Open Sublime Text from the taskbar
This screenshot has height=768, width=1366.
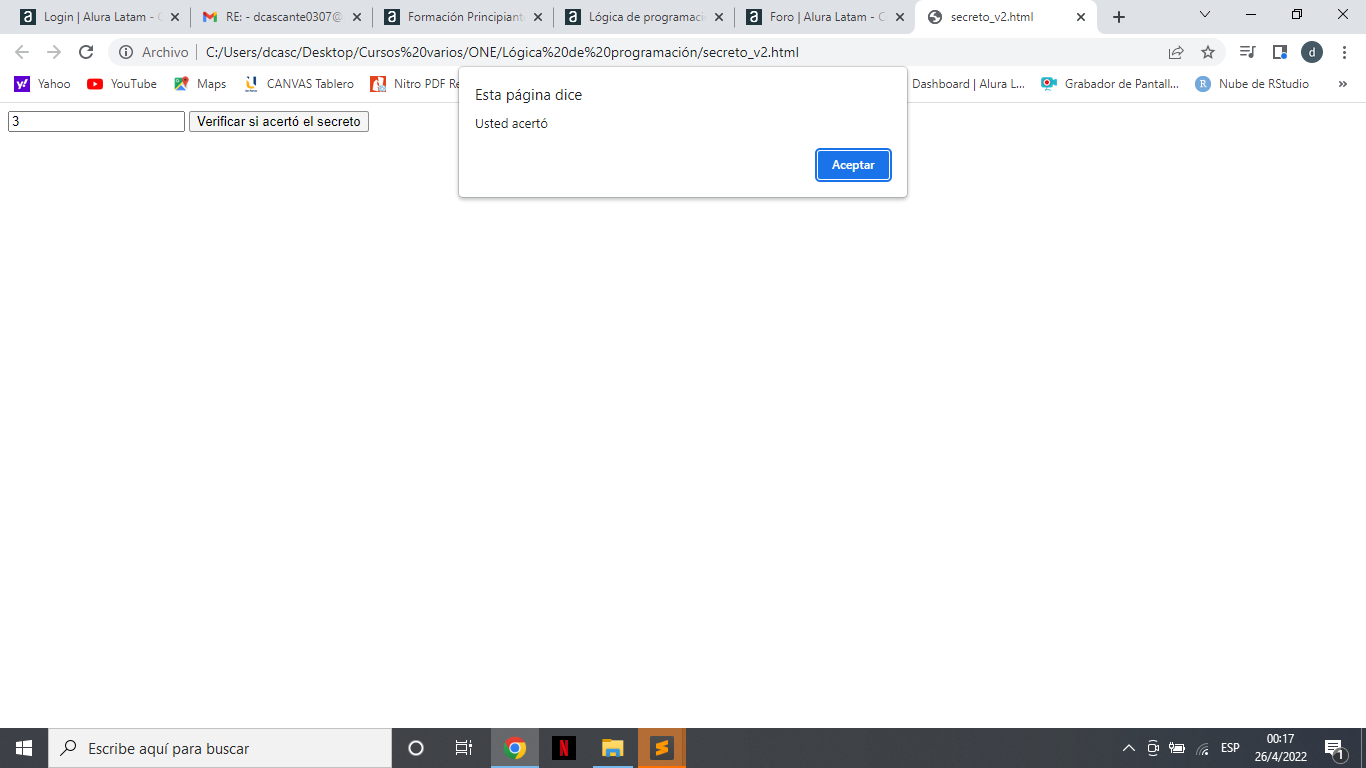point(662,748)
